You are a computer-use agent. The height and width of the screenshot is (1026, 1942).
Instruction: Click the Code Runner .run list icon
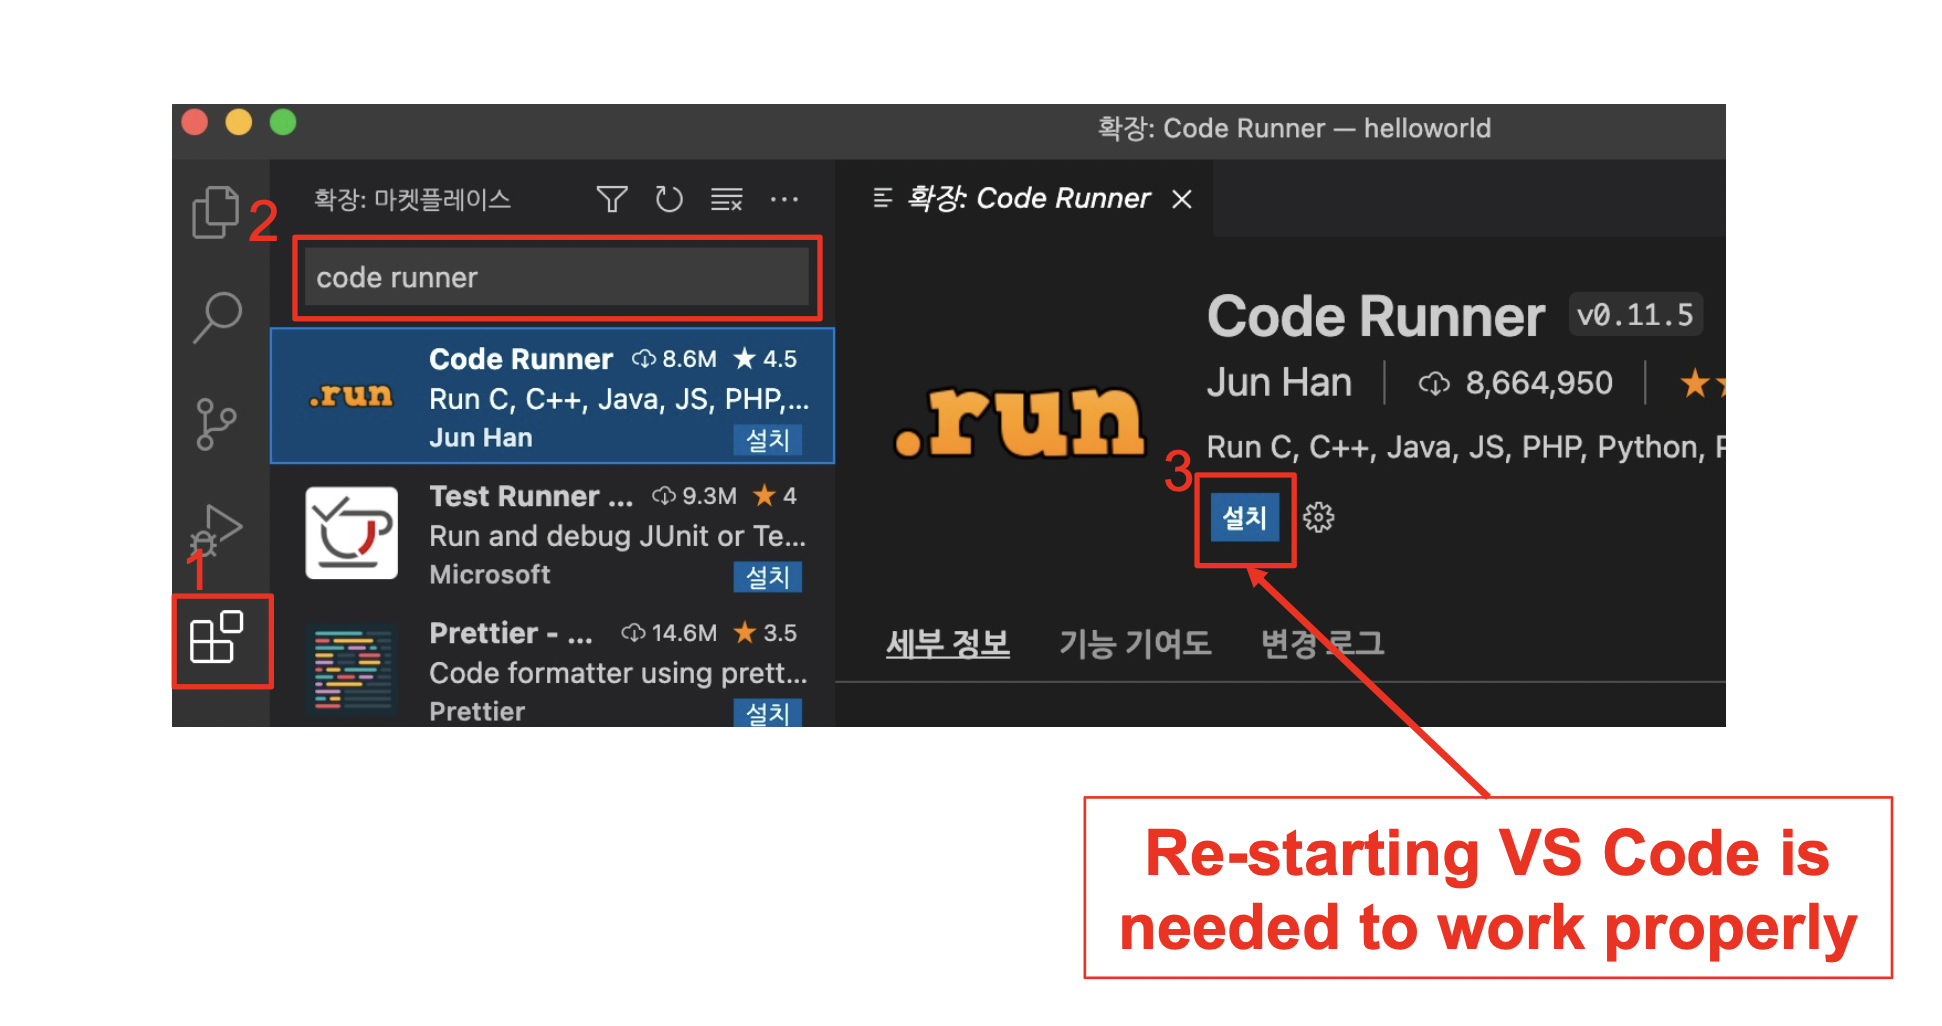[351, 396]
